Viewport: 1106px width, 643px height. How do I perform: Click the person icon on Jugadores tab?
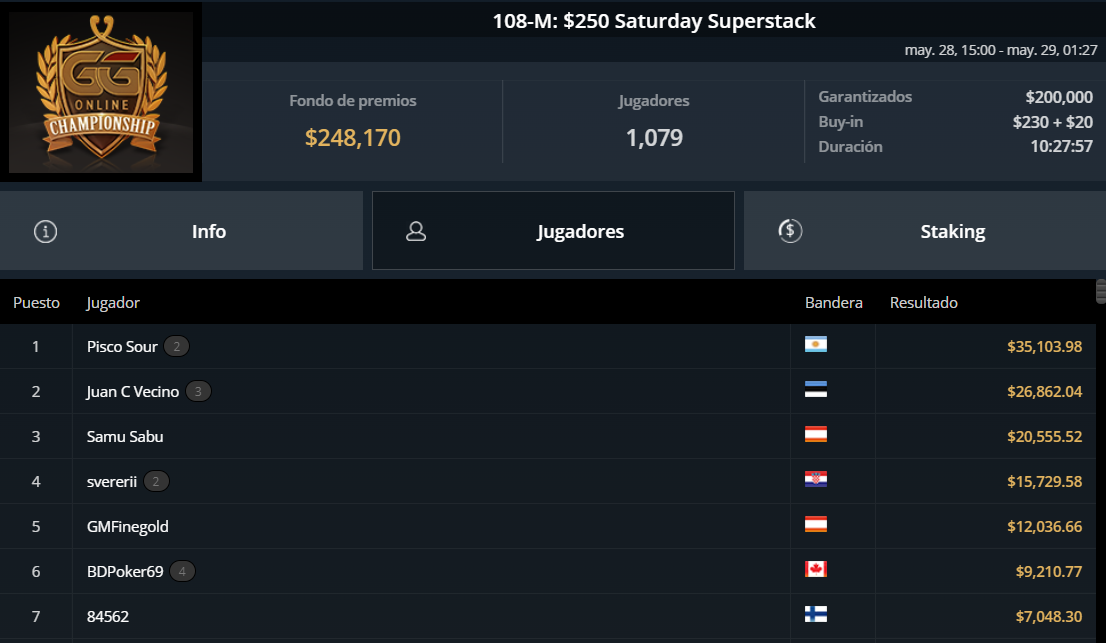416,231
